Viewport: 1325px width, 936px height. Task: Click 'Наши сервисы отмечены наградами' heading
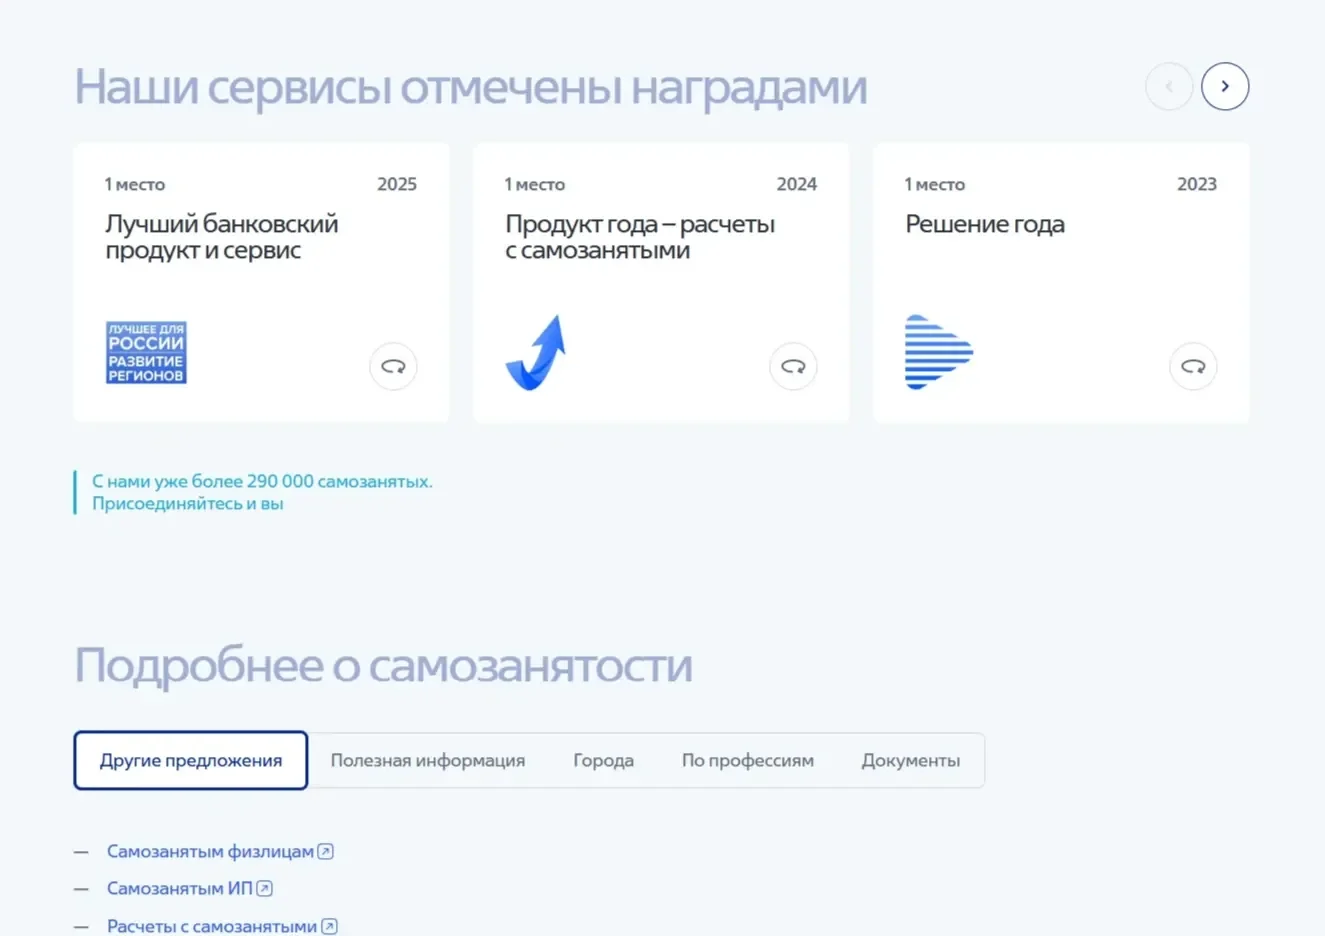(x=471, y=87)
